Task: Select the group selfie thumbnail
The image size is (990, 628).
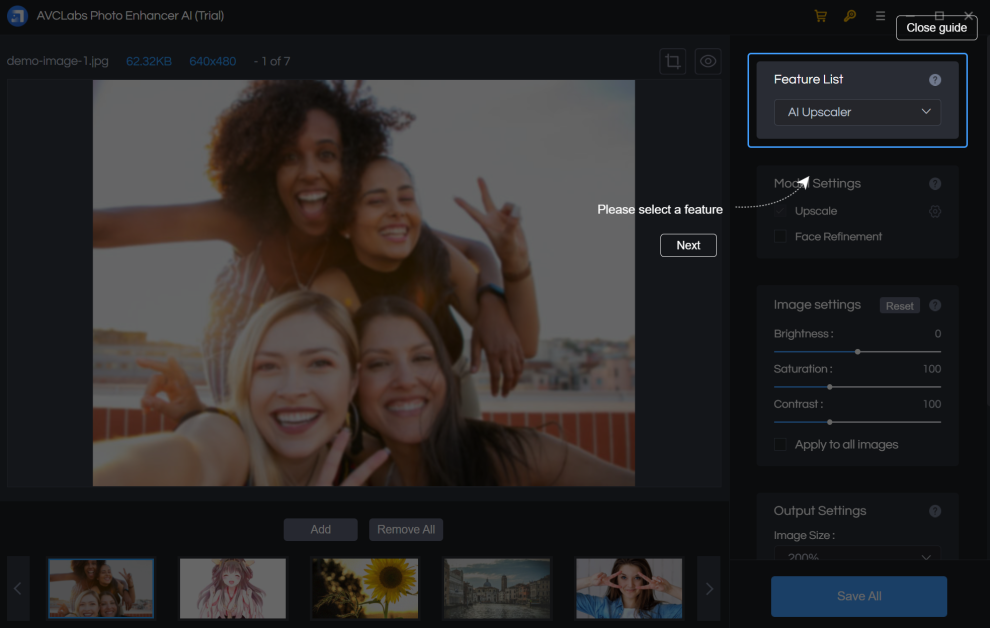Action: coord(101,589)
